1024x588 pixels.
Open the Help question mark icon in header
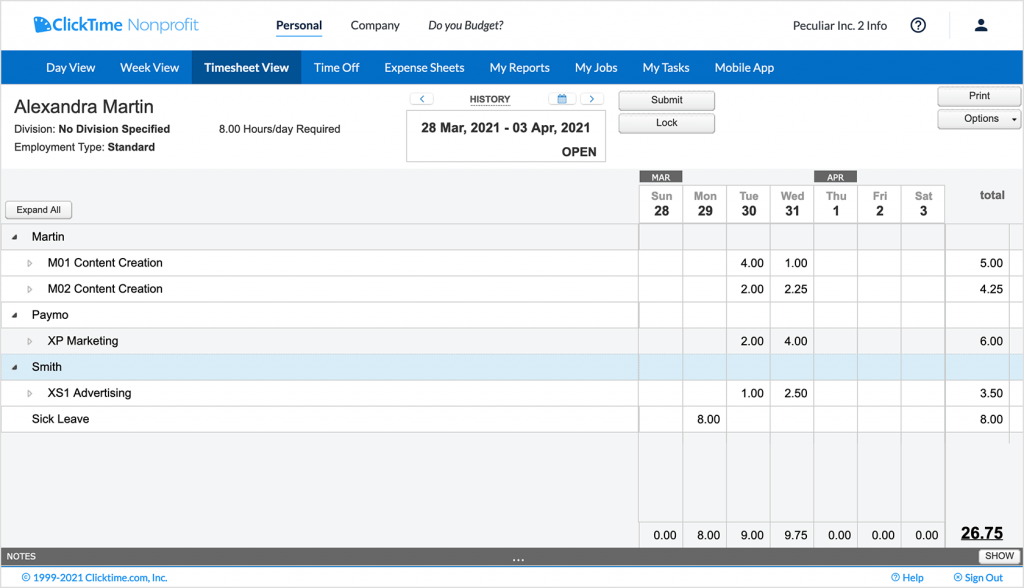[x=918, y=25]
